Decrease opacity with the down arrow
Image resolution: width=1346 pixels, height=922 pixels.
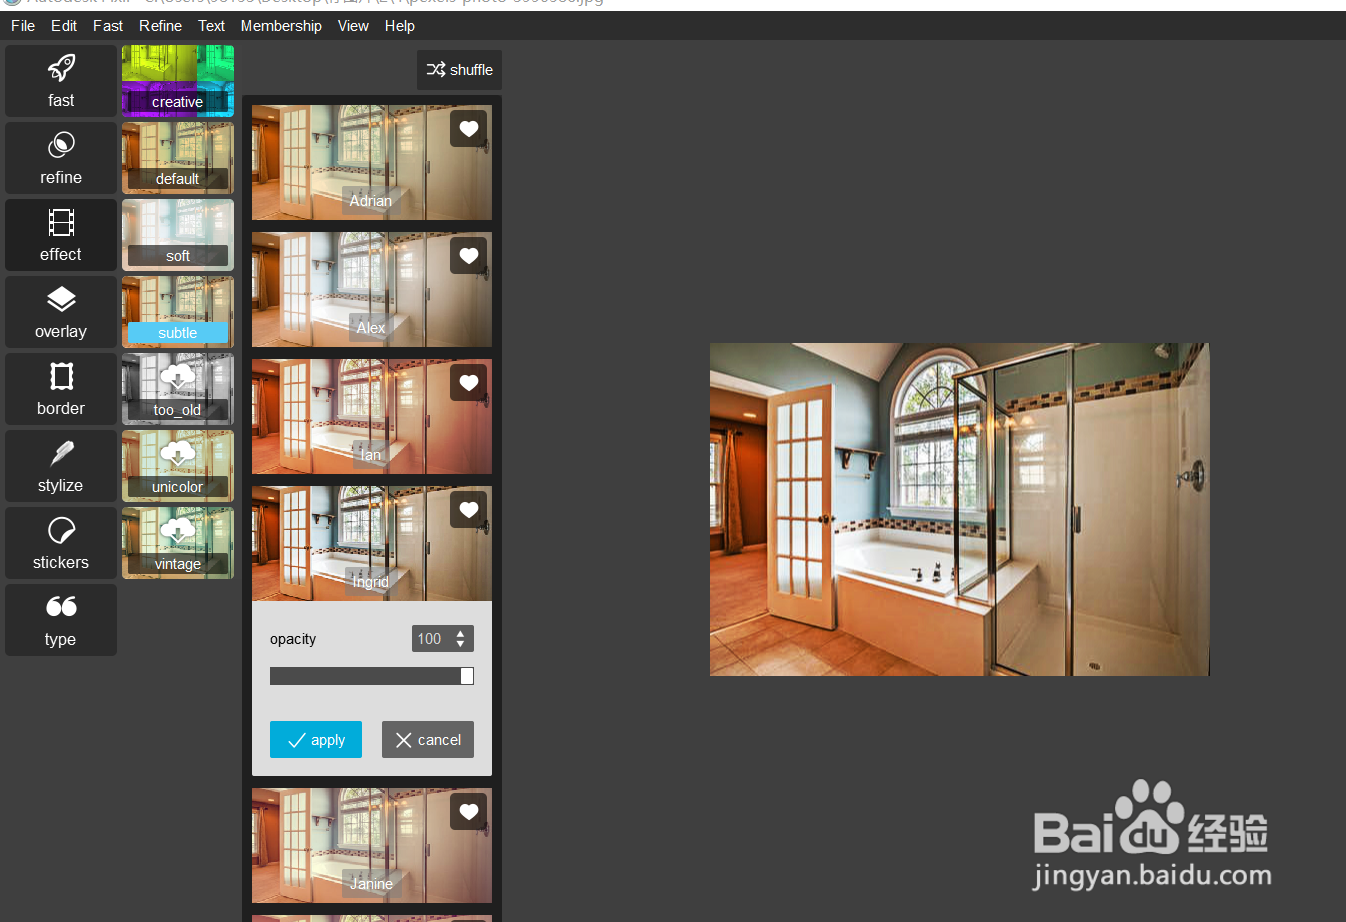pos(461,645)
